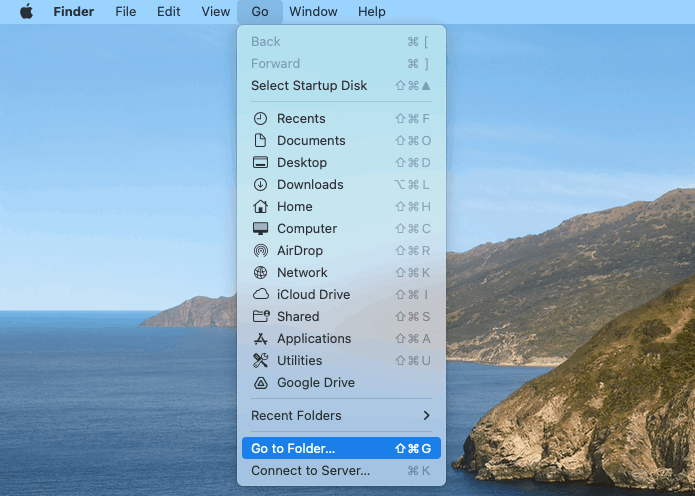Select the Computer label text
Viewport: 695px width, 496px height.
pos(307,229)
